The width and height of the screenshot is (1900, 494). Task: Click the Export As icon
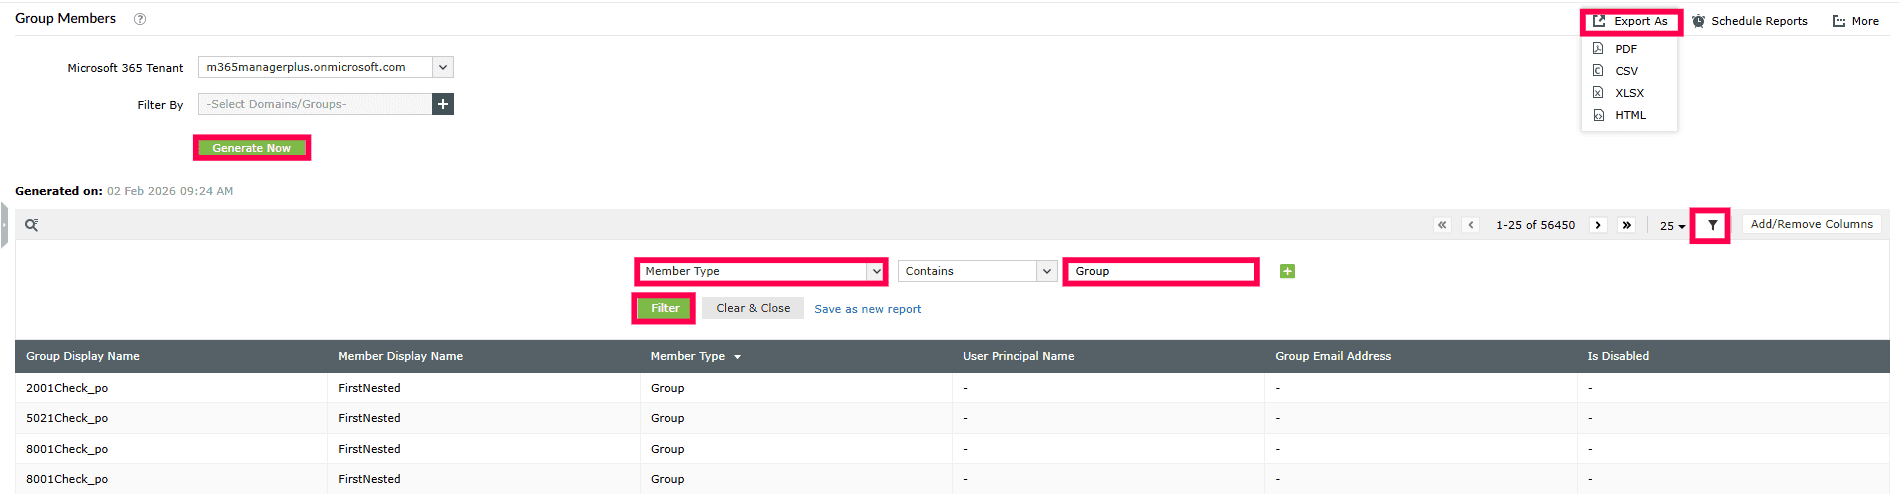[x=1599, y=21]
